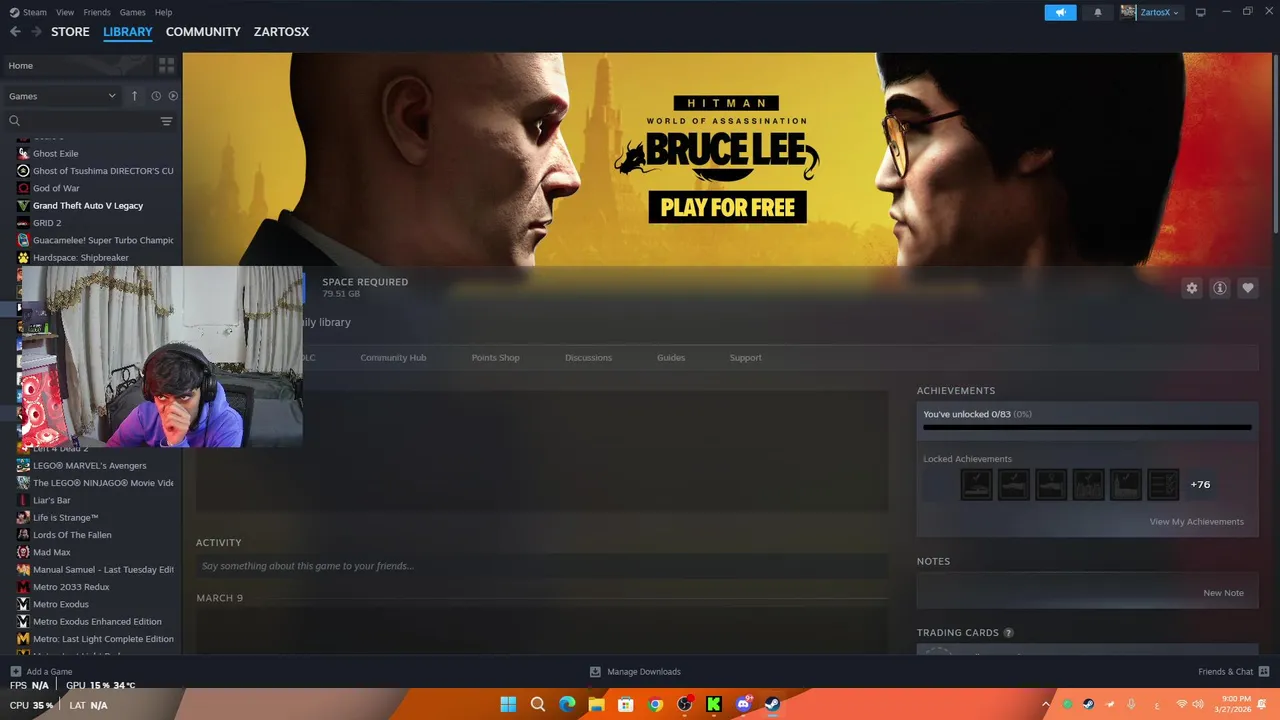Show game info icon
Image resolution: width=1280 pixels, height=720 pixels.
tap(1220, 288)
